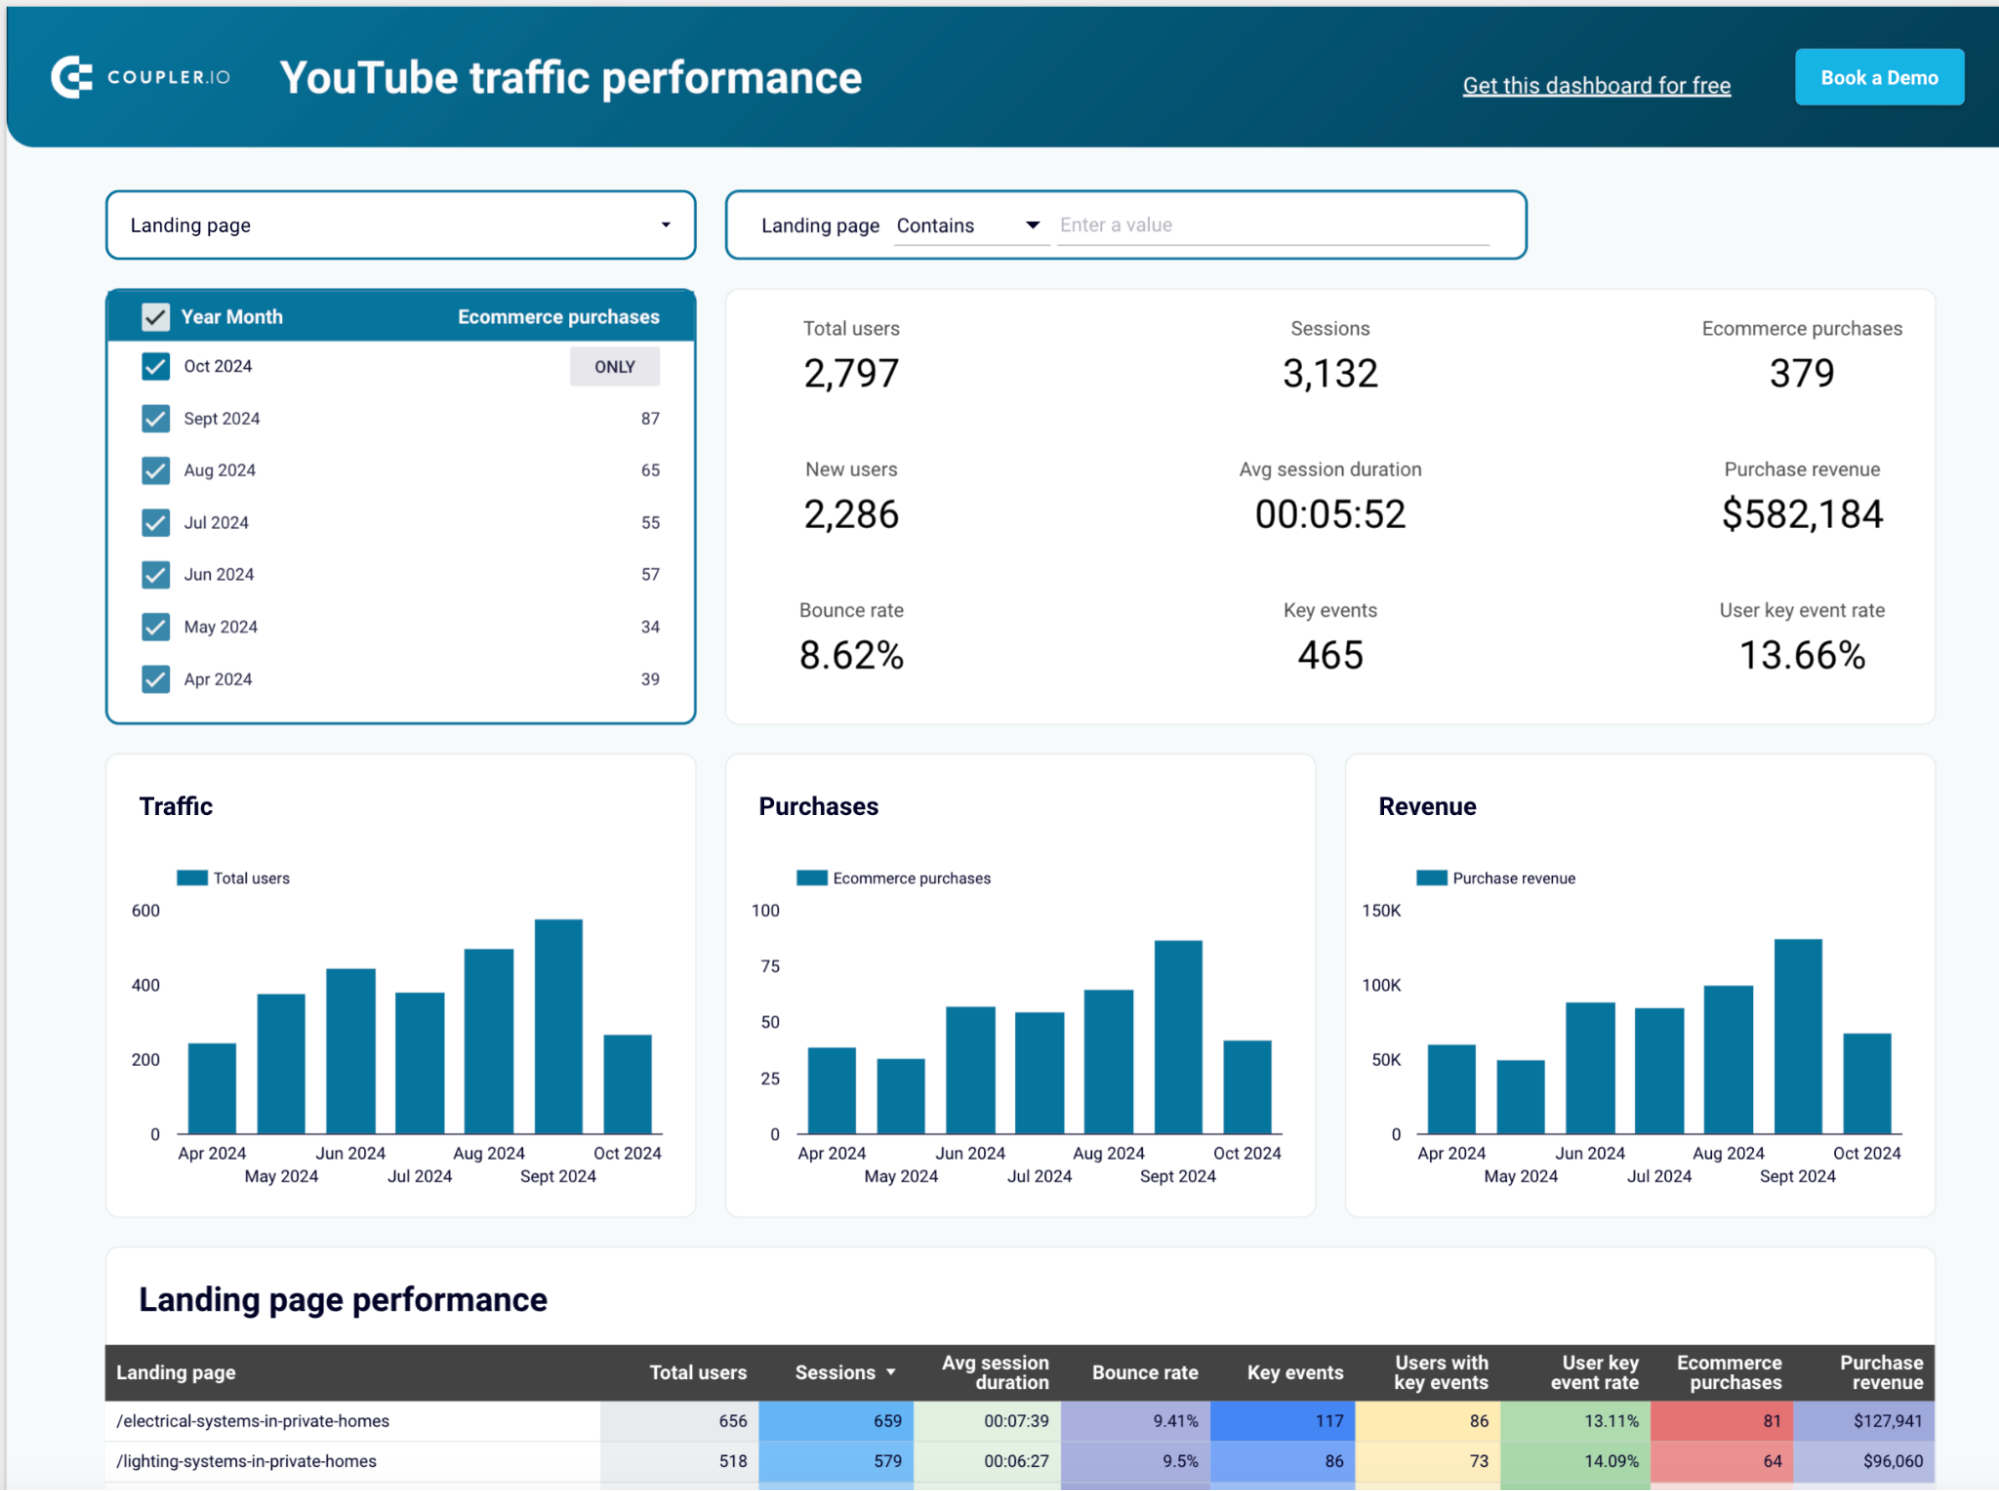1999x1491 pixels.
Task: Click the YouTube traffic performance title
Action: point(570,77)
